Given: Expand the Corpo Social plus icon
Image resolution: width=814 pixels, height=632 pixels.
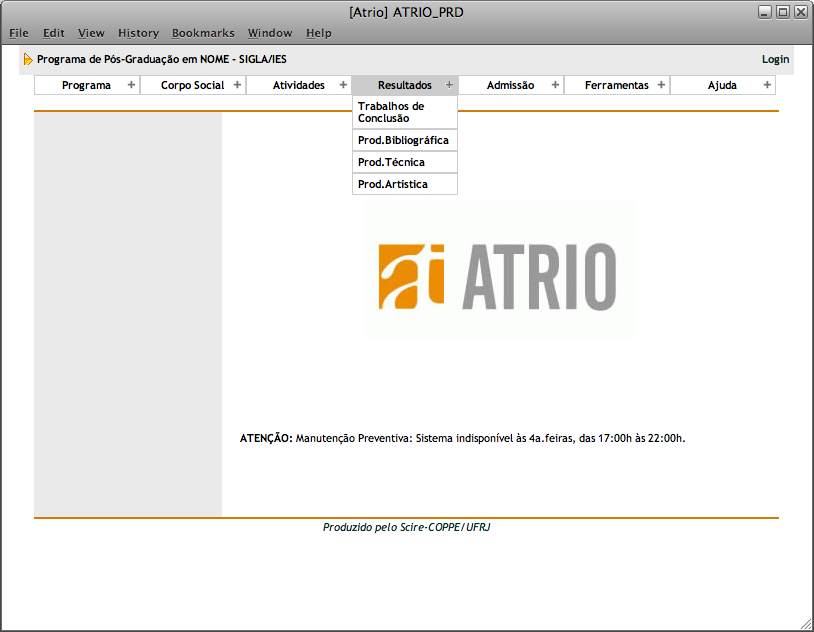Looking at the screenshot, I should tap(237, 85).
